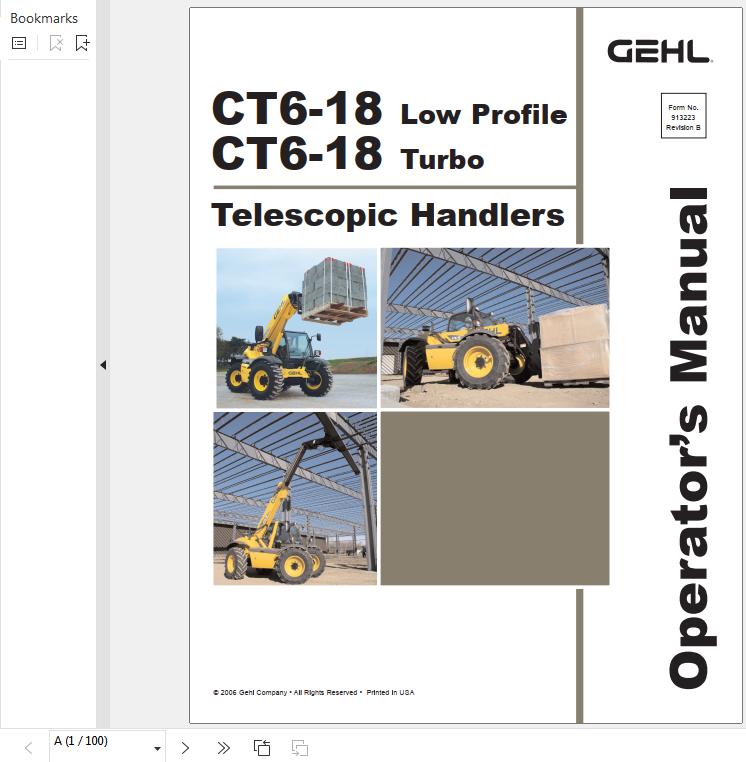Click the rotate/previous view icon in bottom toolbar

[x=262, y=748]
